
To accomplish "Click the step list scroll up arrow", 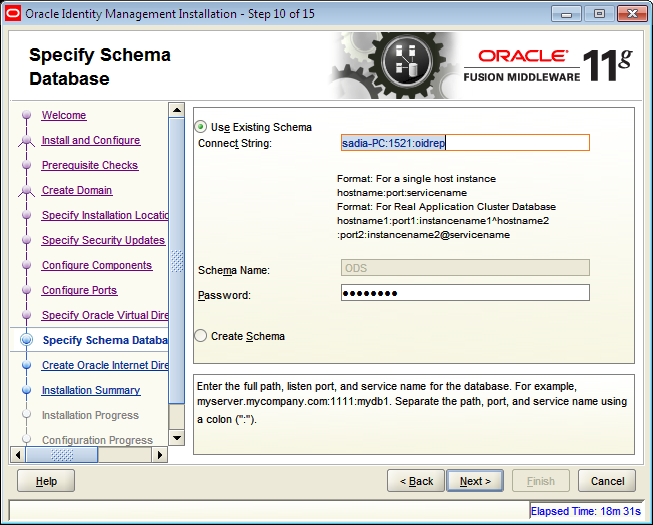I will [x=177, y=110].
